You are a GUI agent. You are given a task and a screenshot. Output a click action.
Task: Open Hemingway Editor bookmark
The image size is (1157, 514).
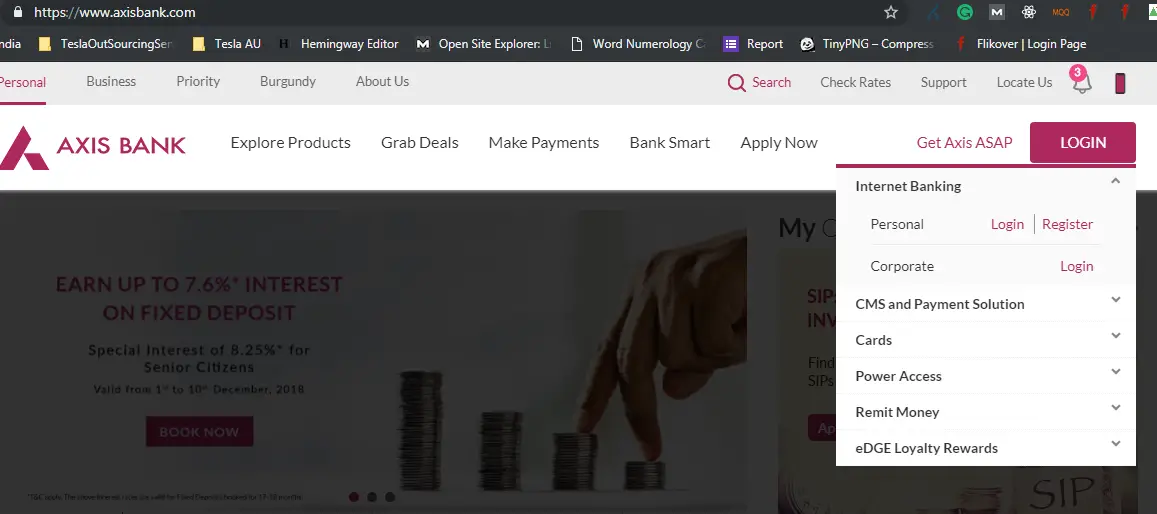pos(339,44)
